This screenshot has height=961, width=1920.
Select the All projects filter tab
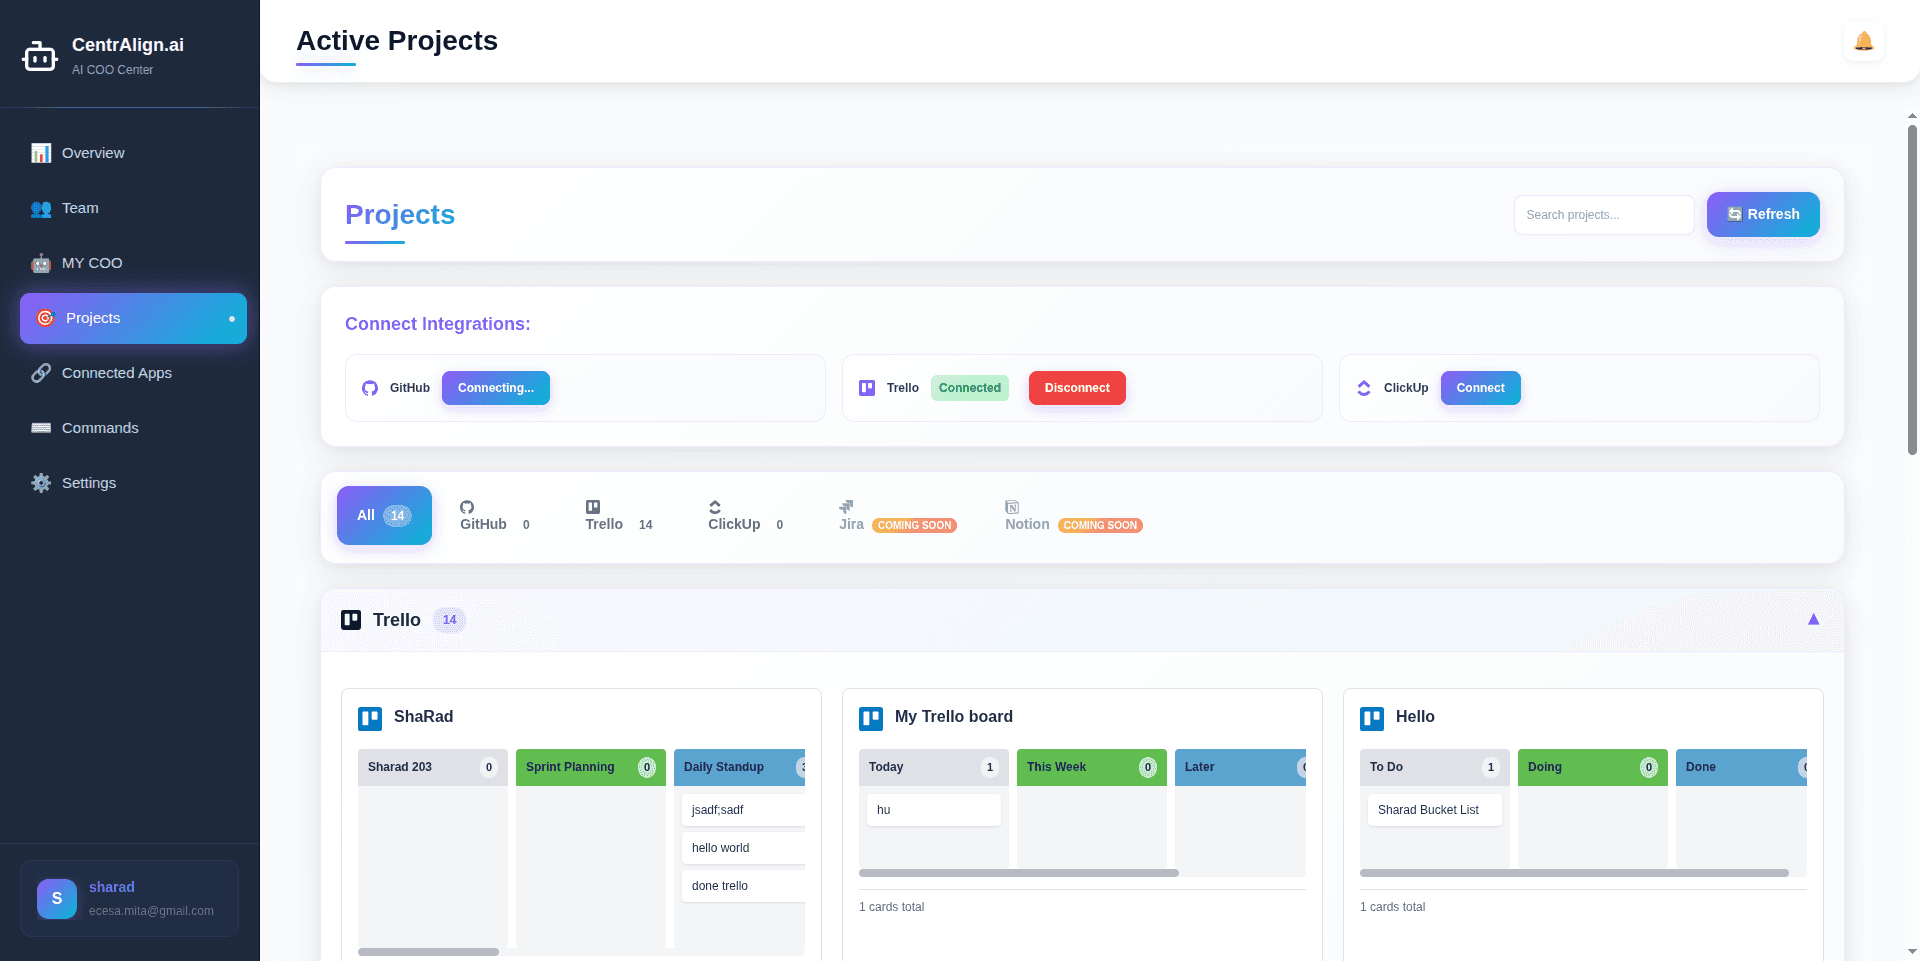point(384,516)
